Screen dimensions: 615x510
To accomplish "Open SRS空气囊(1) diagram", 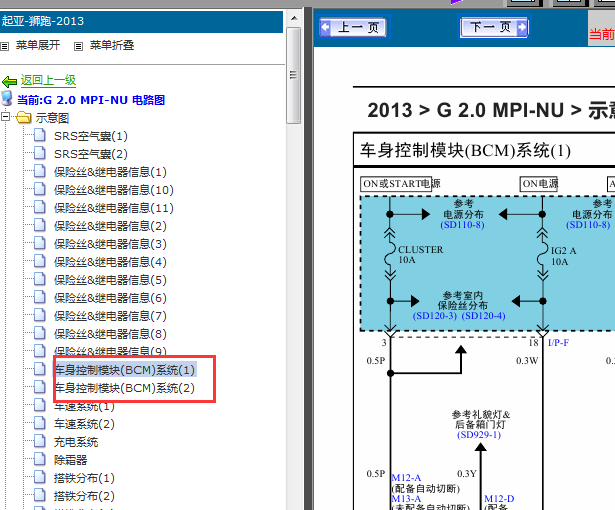I will pyautogui.click(x=91, y=136).
